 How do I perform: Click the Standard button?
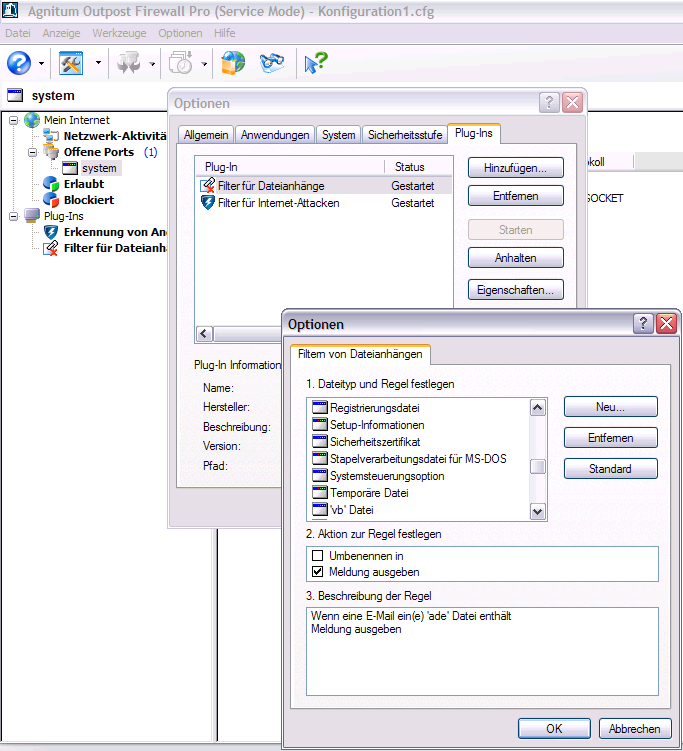[x=611, y=468]
